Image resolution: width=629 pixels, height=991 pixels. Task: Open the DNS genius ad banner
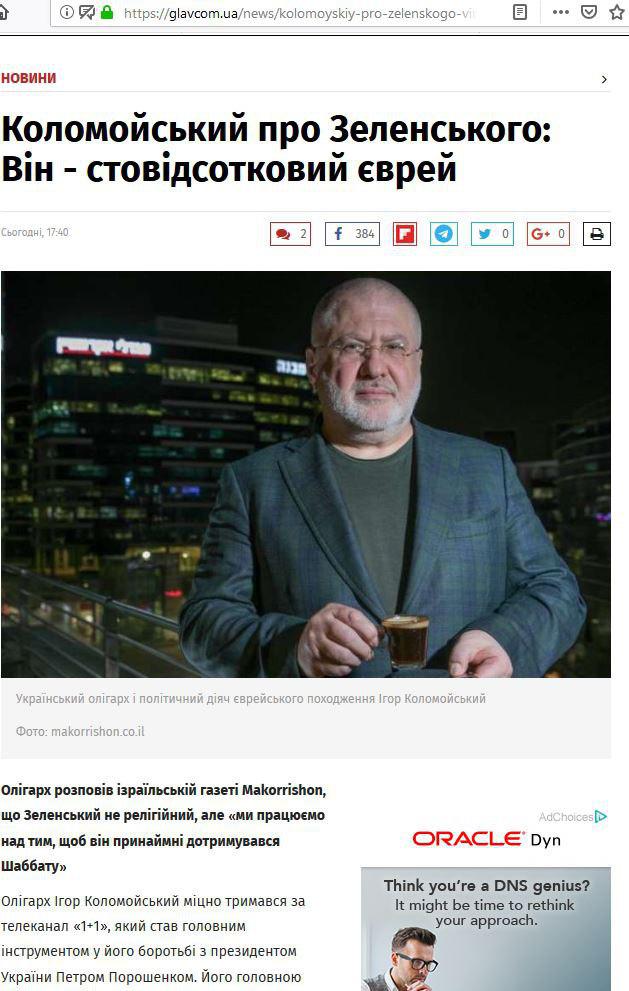click(x=485, y=928)
